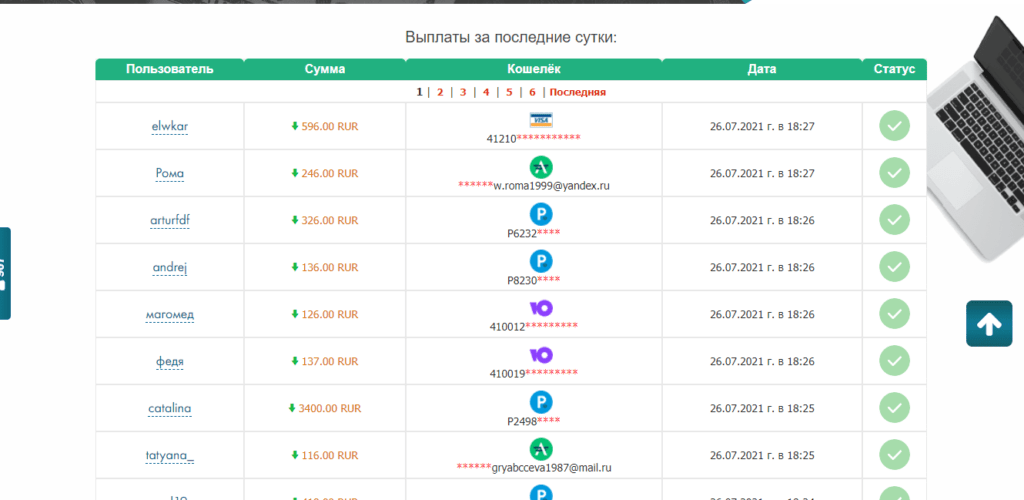Click the YooMoney icon in магомед's row
The image size is (1024, 500).
click(x=541, y=308)
